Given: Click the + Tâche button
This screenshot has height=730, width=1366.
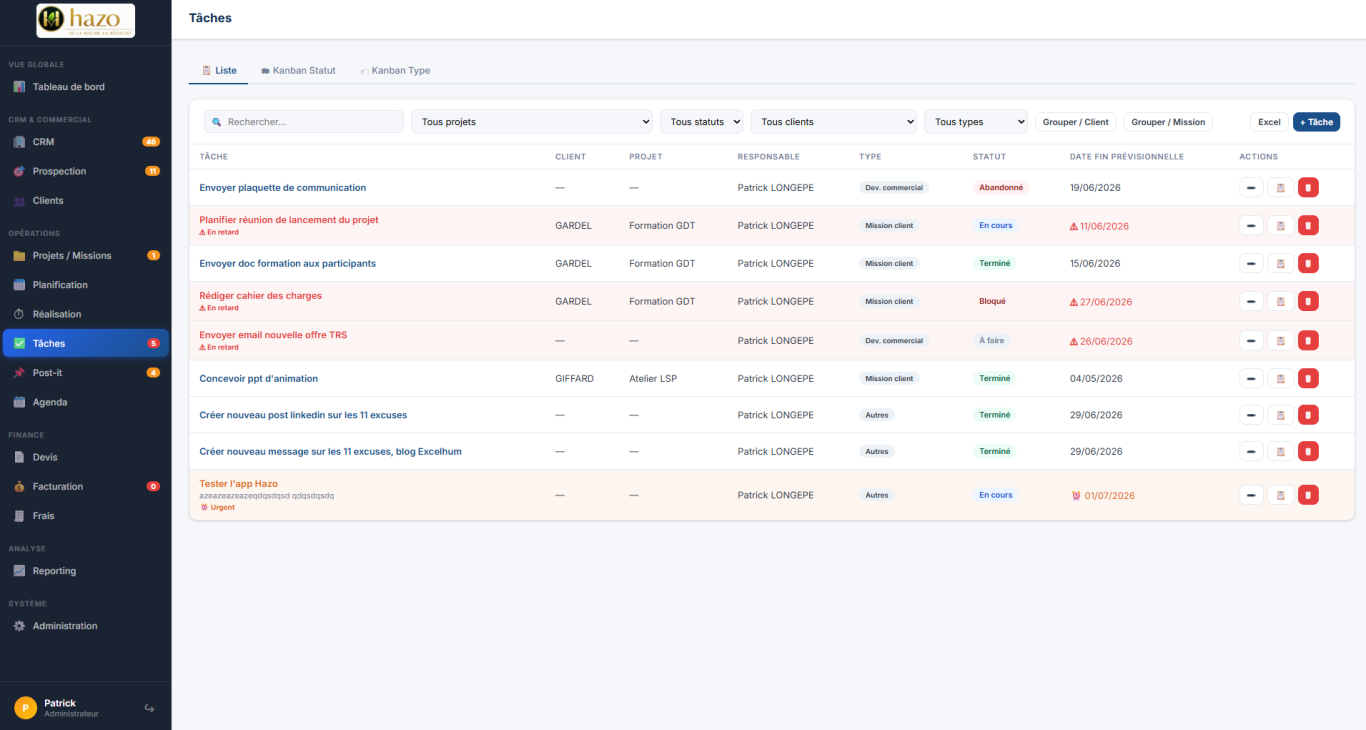Looking at the screenshot, I should click(x=1316, y=122).
